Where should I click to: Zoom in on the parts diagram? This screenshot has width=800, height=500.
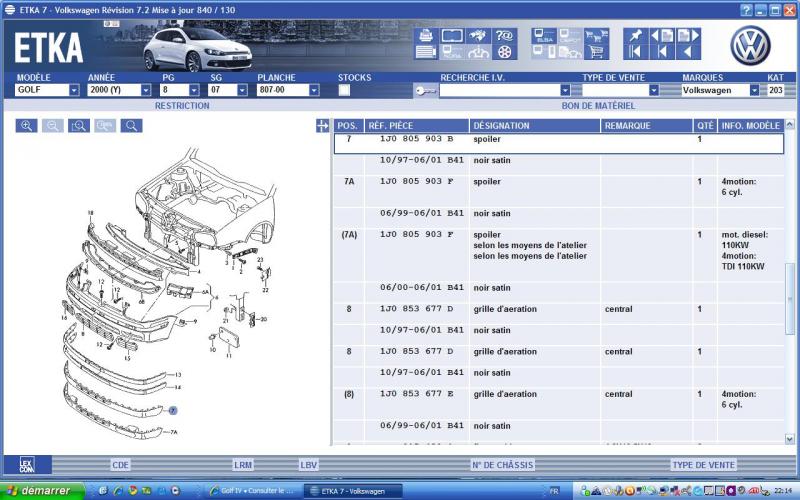(27, 126)
